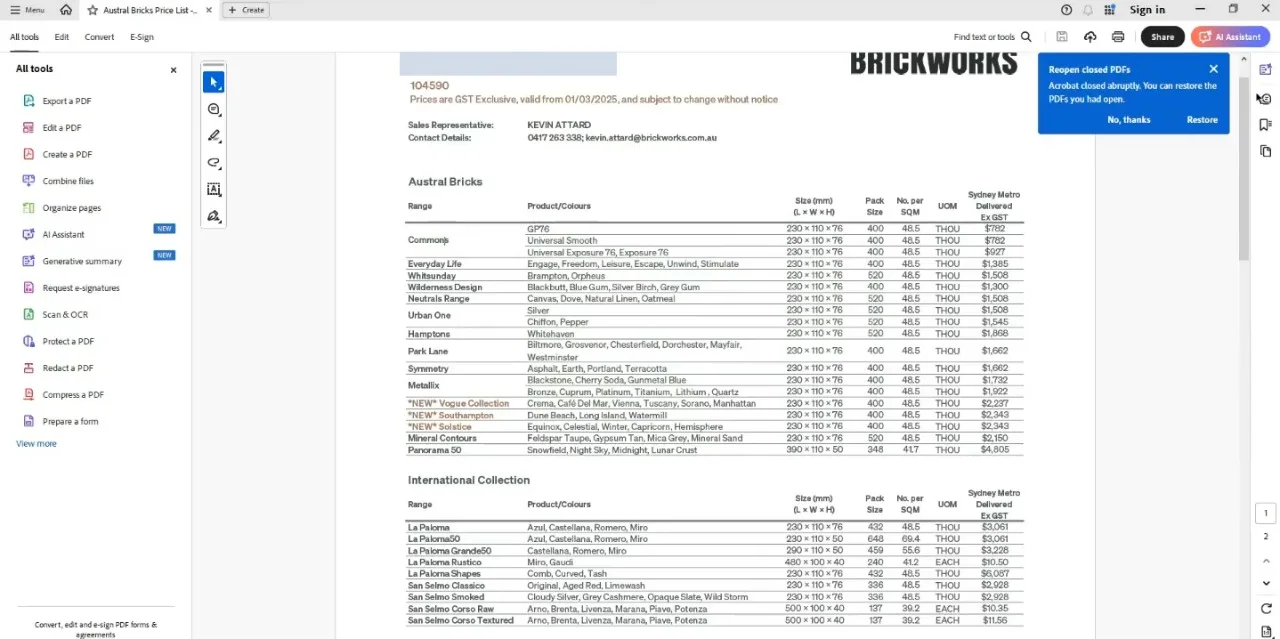Close the Reopen closed PDFs popup
The height and width of the screenshot is (639, 1280).
[1213, 69]
